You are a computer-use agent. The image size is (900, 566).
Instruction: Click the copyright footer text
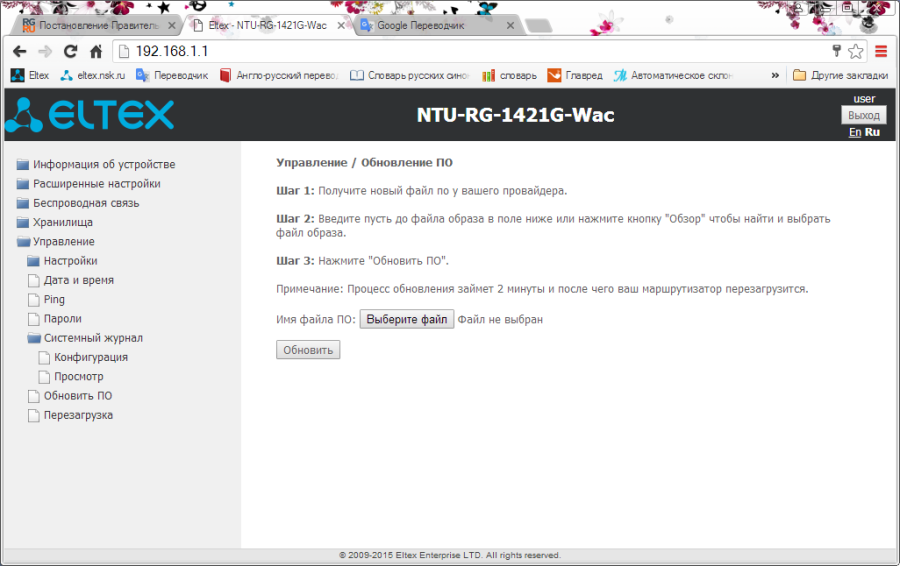point(450,555)
